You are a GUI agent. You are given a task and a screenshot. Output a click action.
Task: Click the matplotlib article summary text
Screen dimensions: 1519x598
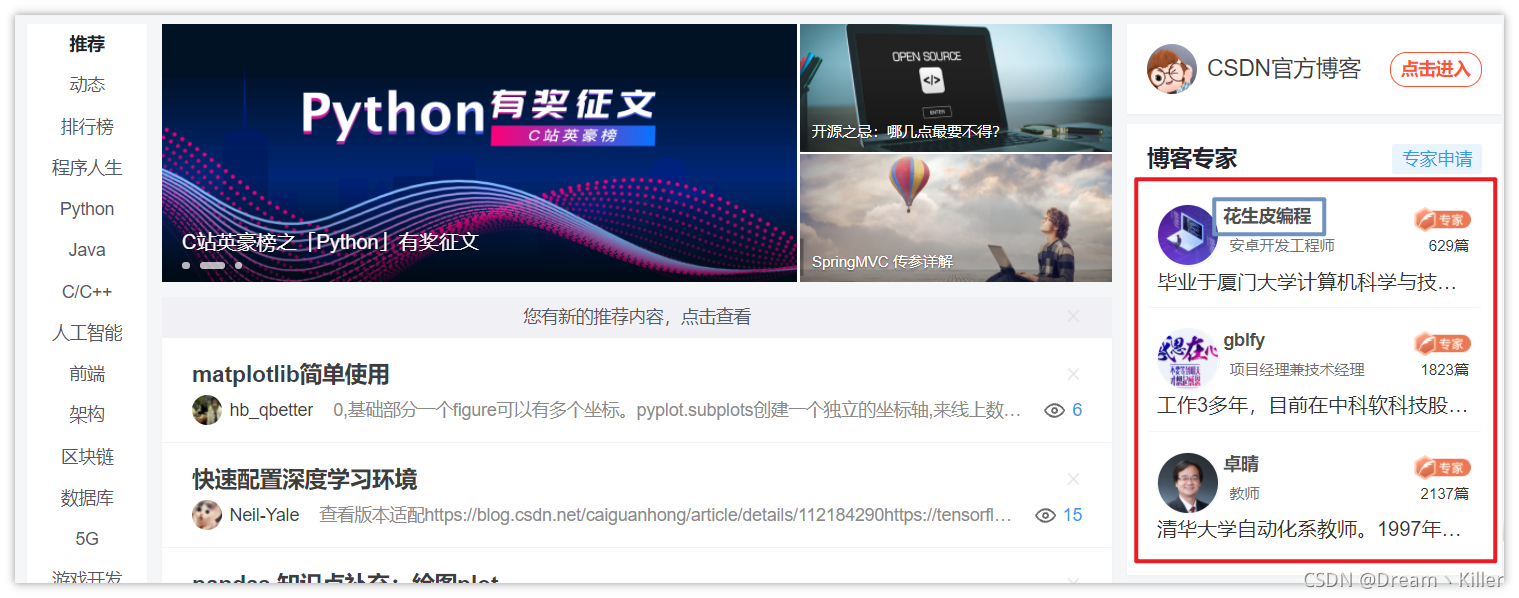pyautogui.click(x=678, y=410)
